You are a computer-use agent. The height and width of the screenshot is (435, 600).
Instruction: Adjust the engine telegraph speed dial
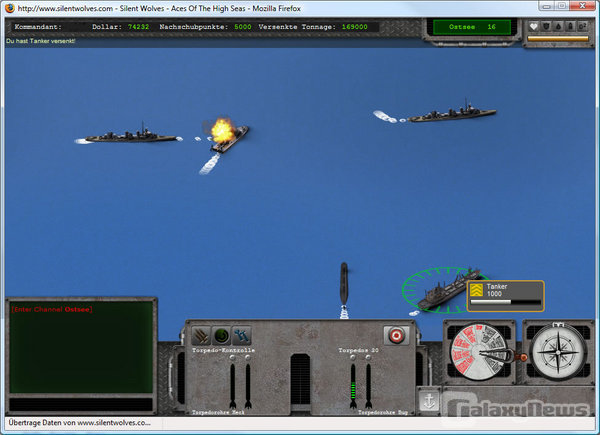(x=481, y=356)
